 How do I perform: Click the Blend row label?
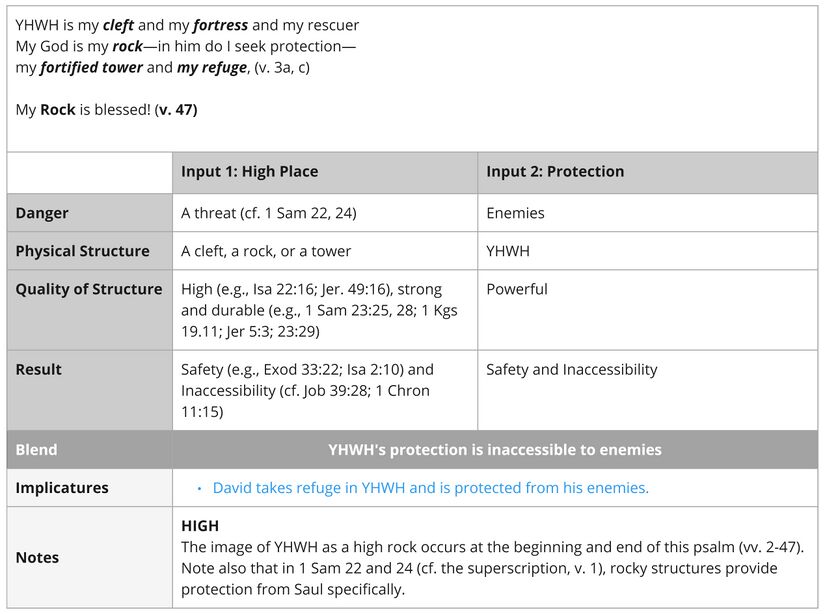click(36, 450)
